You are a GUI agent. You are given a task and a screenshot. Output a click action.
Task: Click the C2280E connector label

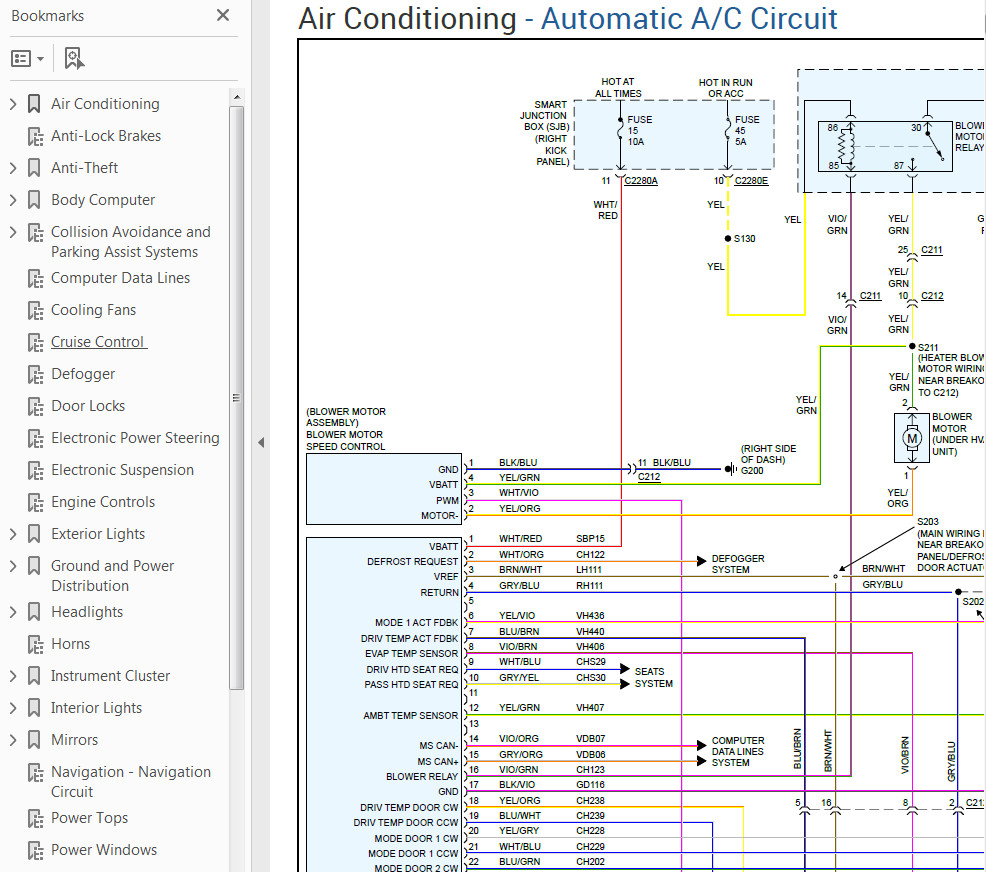(x=751, y=181)
